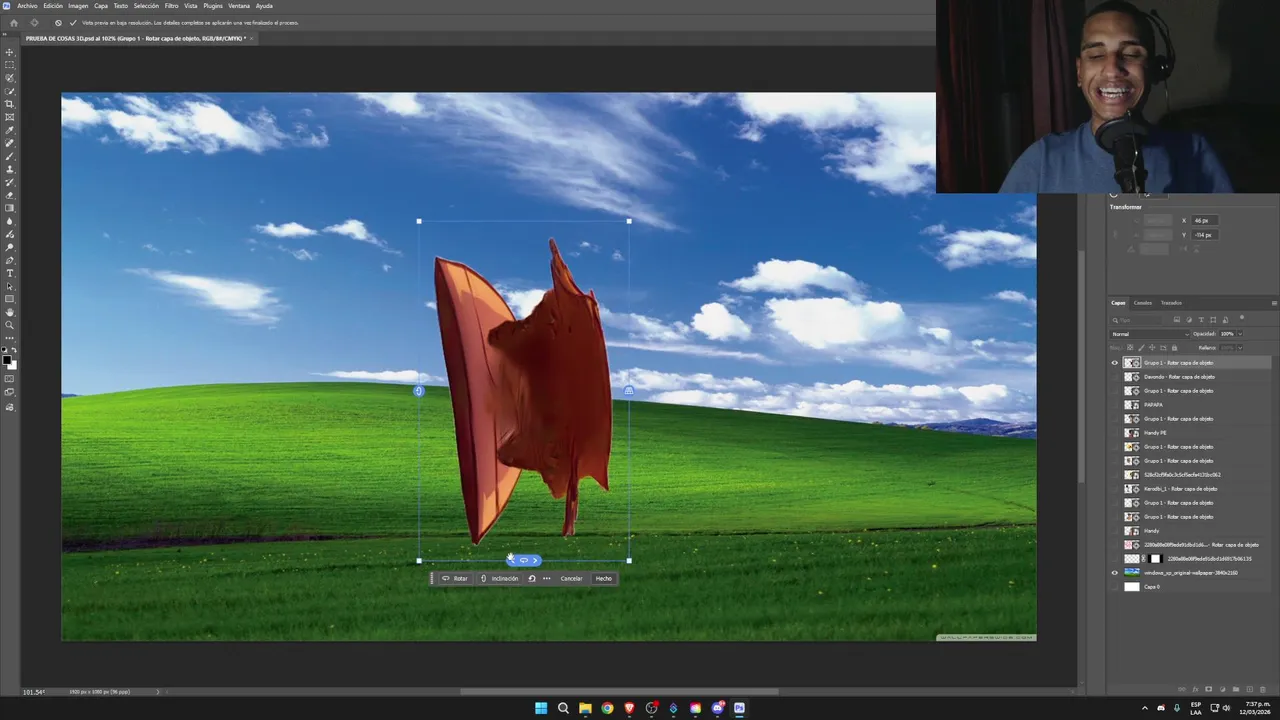Click the Inclinación button
The image size is (1280, 720).
[500, 578]
